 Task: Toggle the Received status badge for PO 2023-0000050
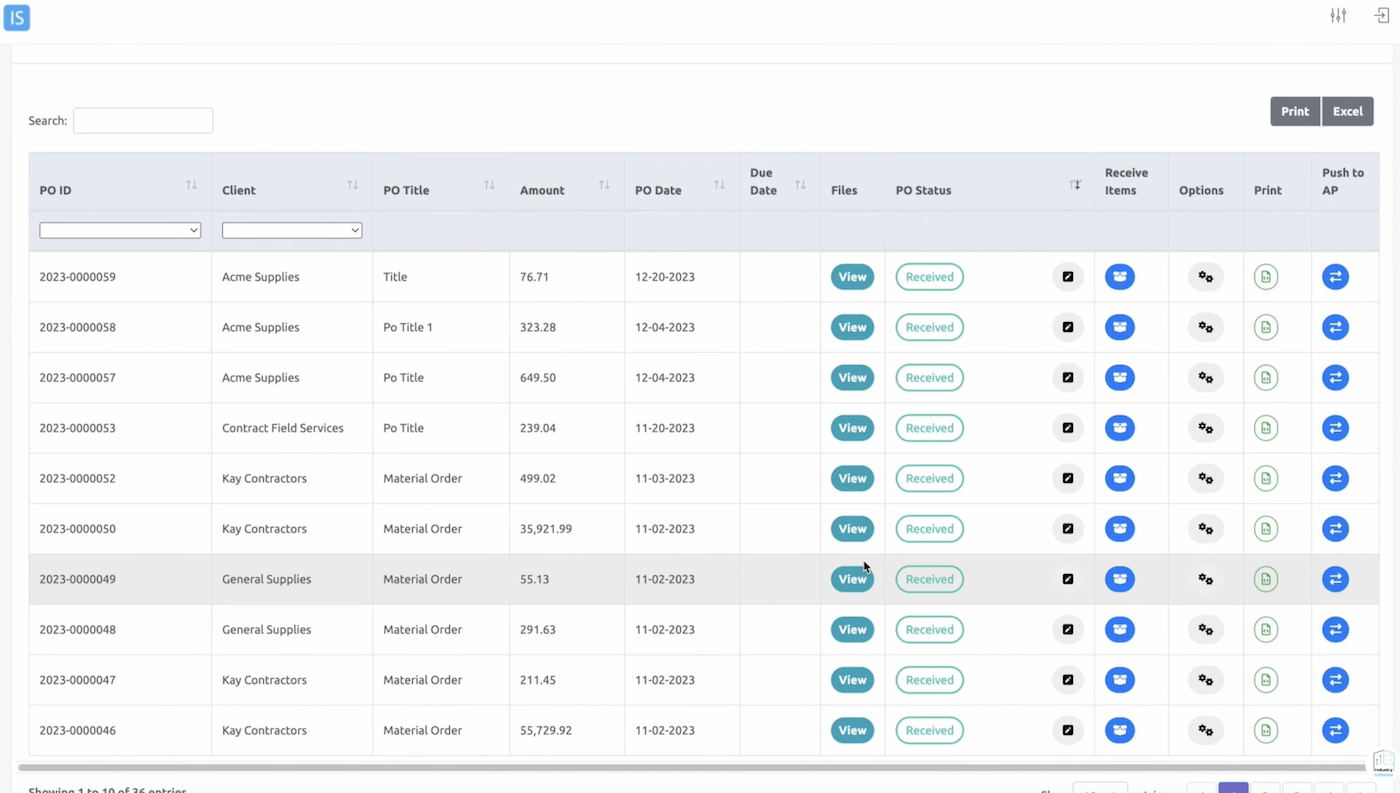click(929, 528)
